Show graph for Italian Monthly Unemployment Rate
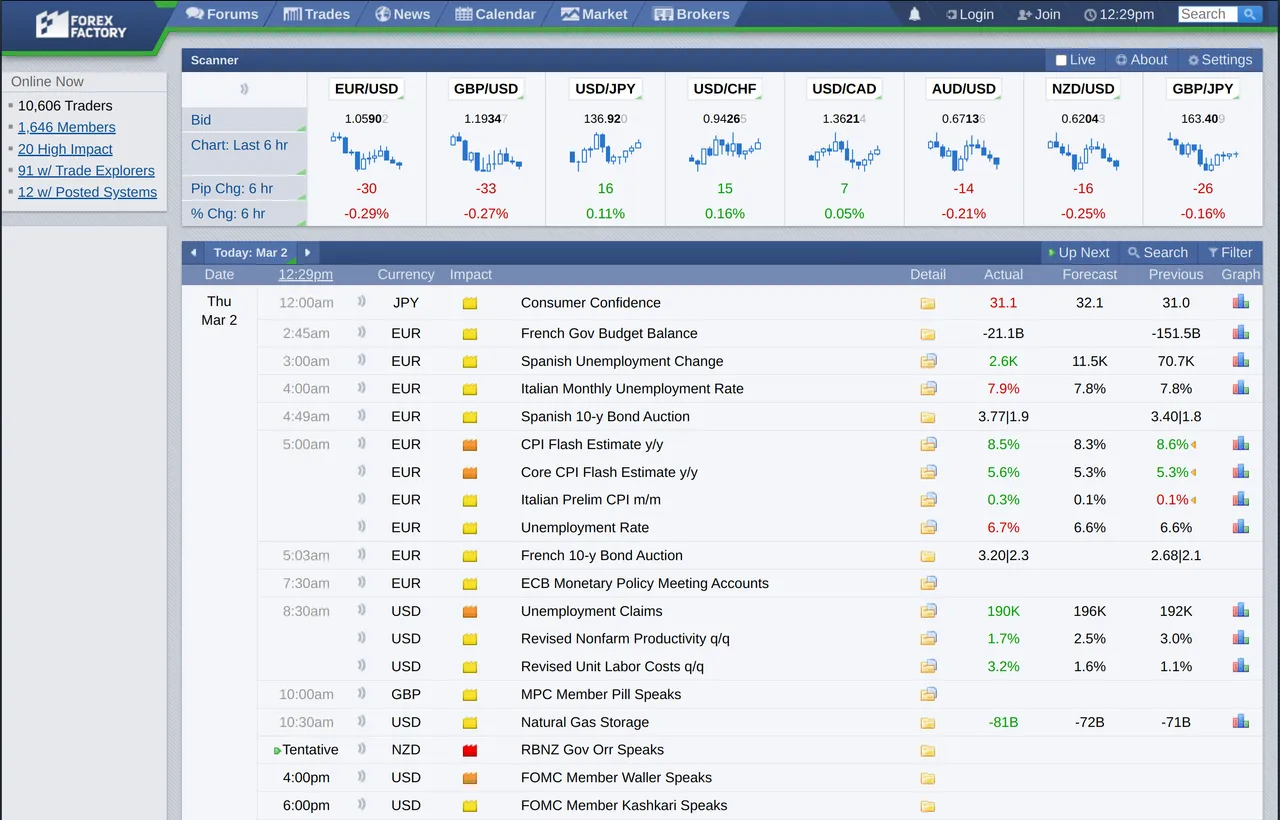This screenshot has width=1280, height=820. [1241, 387]
